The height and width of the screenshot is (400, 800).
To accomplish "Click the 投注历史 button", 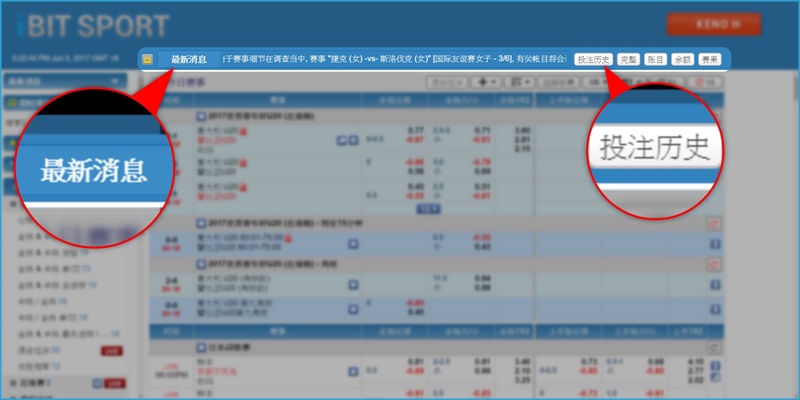I will (x=593, y=60).
